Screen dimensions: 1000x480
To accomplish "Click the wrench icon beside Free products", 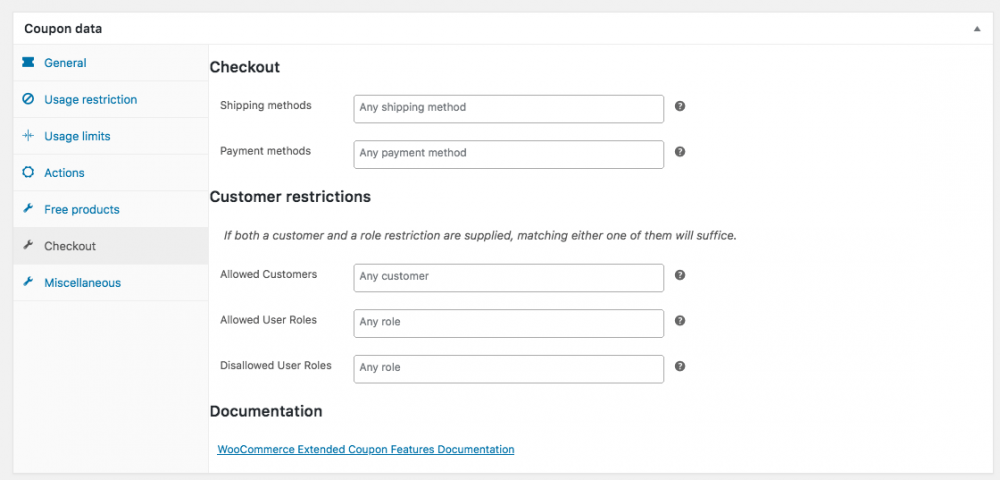I will tap(28, 210).
